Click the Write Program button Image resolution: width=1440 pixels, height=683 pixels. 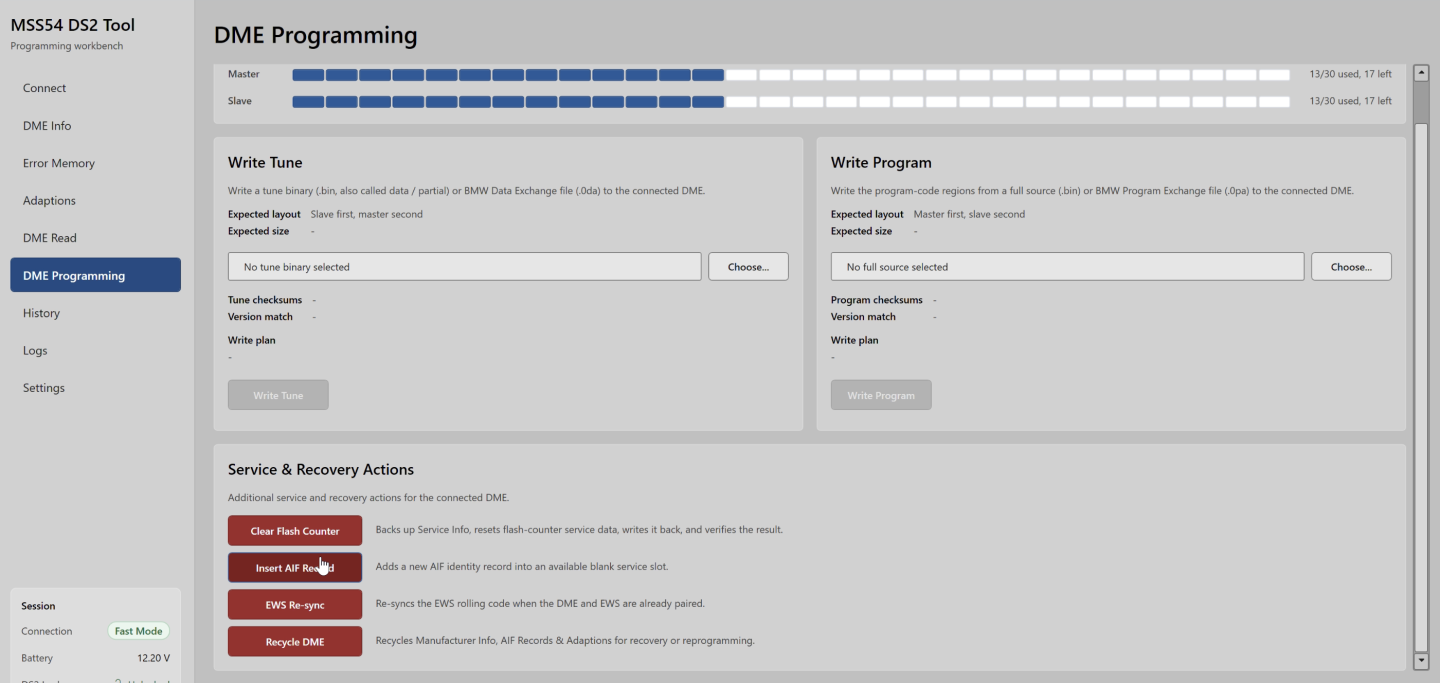point(881,395)
